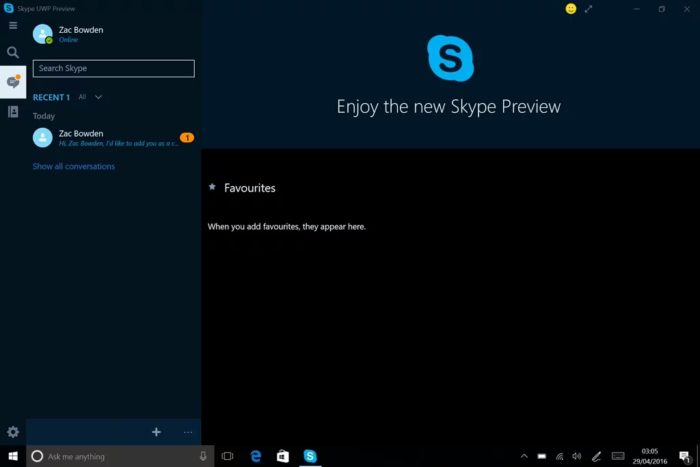Show hidden tray icons chevron

coord(524,456)
